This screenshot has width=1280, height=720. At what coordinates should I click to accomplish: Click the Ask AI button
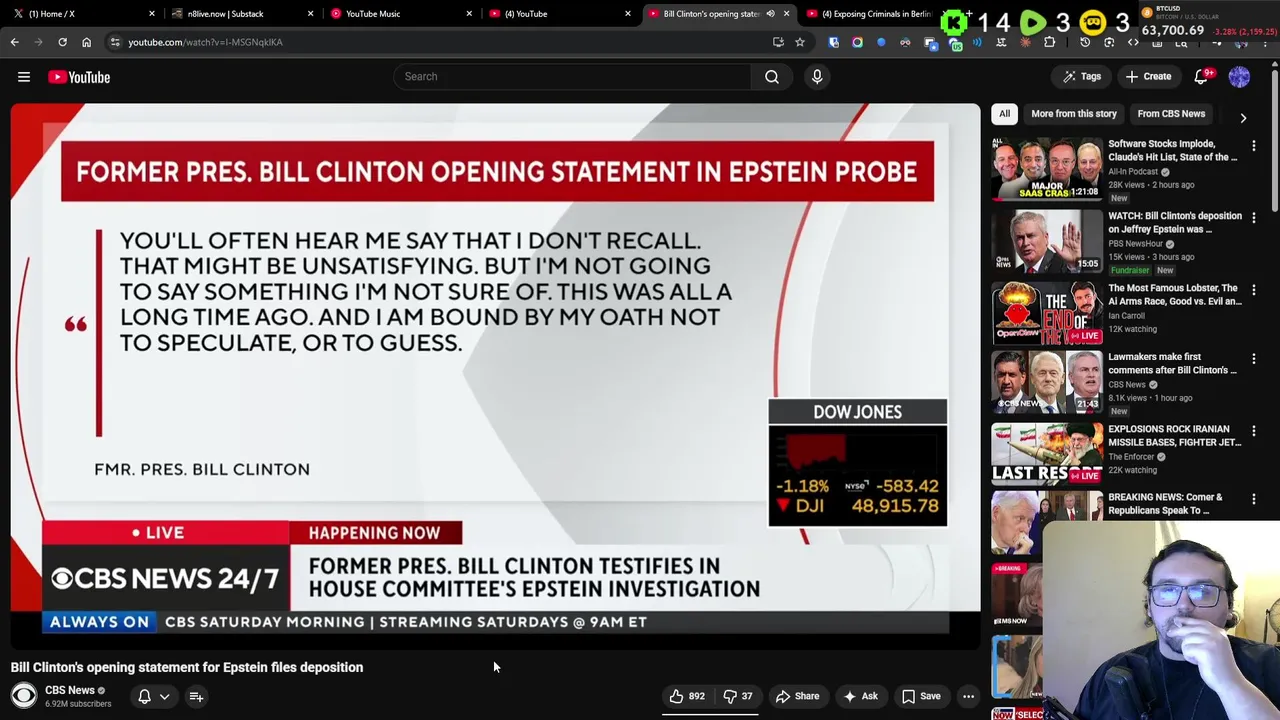click(860, 696)
